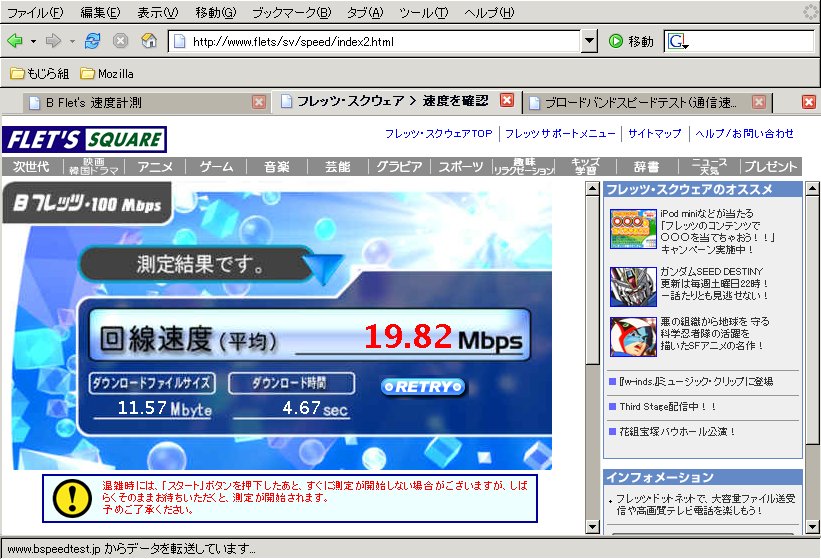
Task: Open the ブックマーク(B) menu
Action: pos(292,13)
